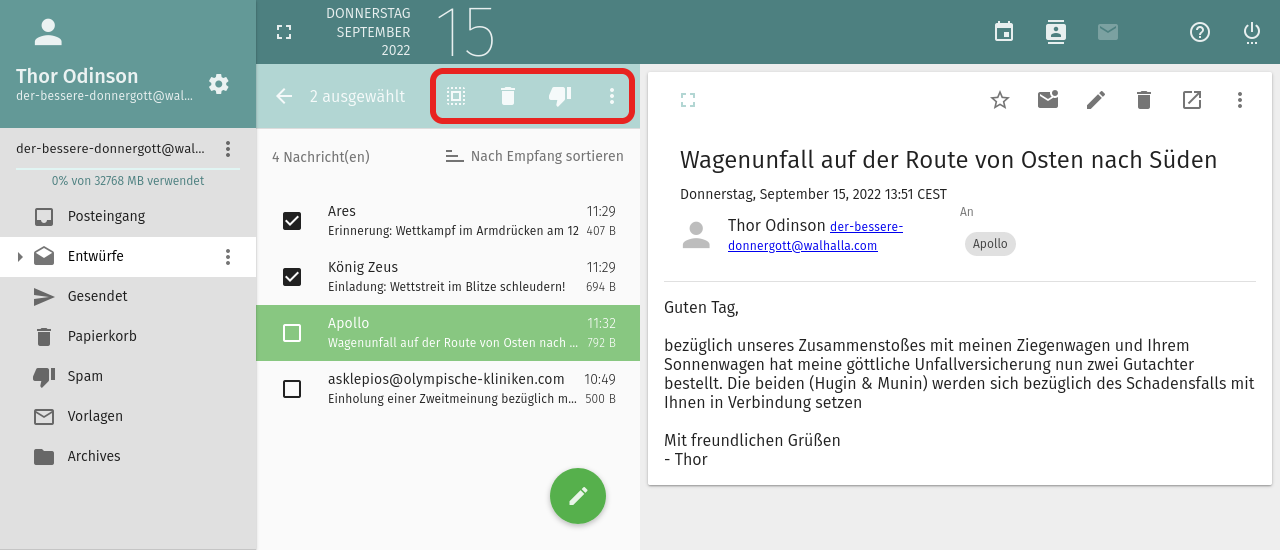Click the select-all icon in selection toolbar
Viewport: 1280px width, 550px height.
click(x=456, y=96)
